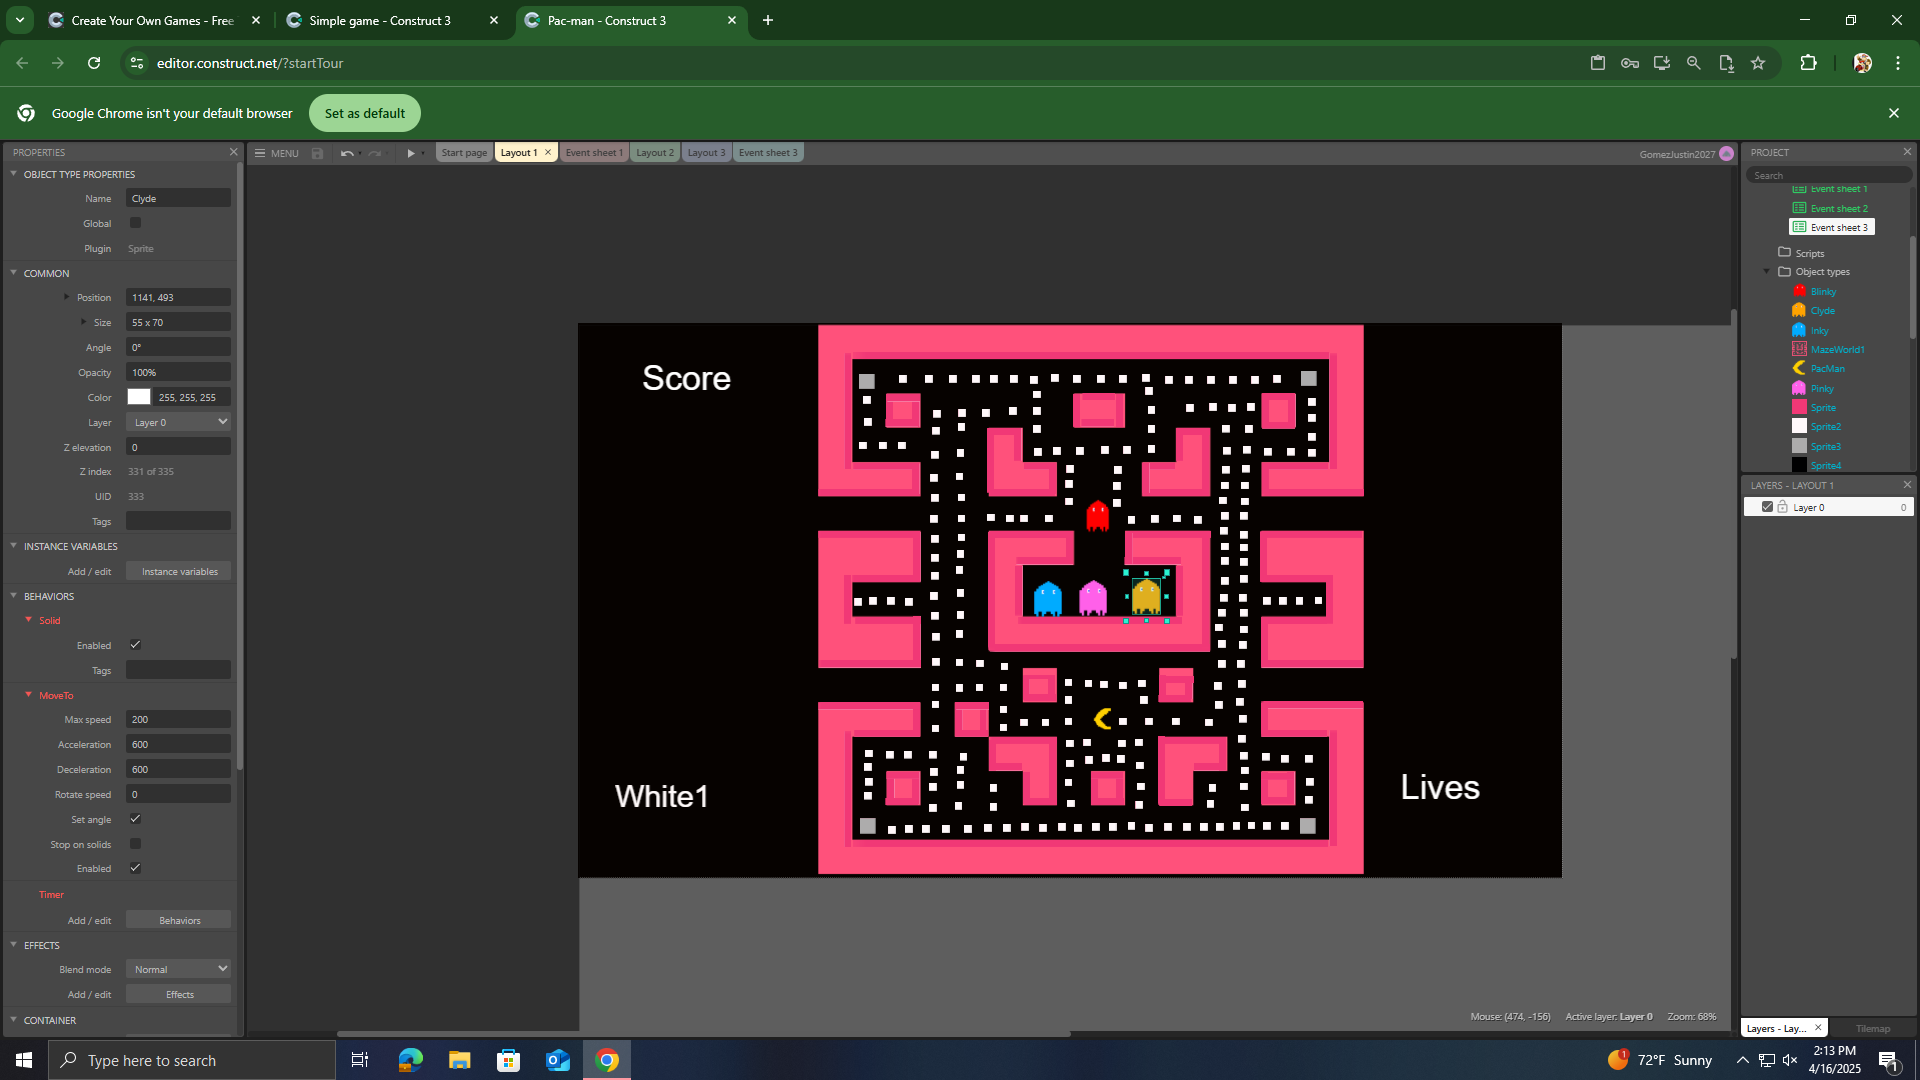The image size is (1920, 1080).
Task: Switch to the Event sheet 3 tab
Action: click(768, 153)
